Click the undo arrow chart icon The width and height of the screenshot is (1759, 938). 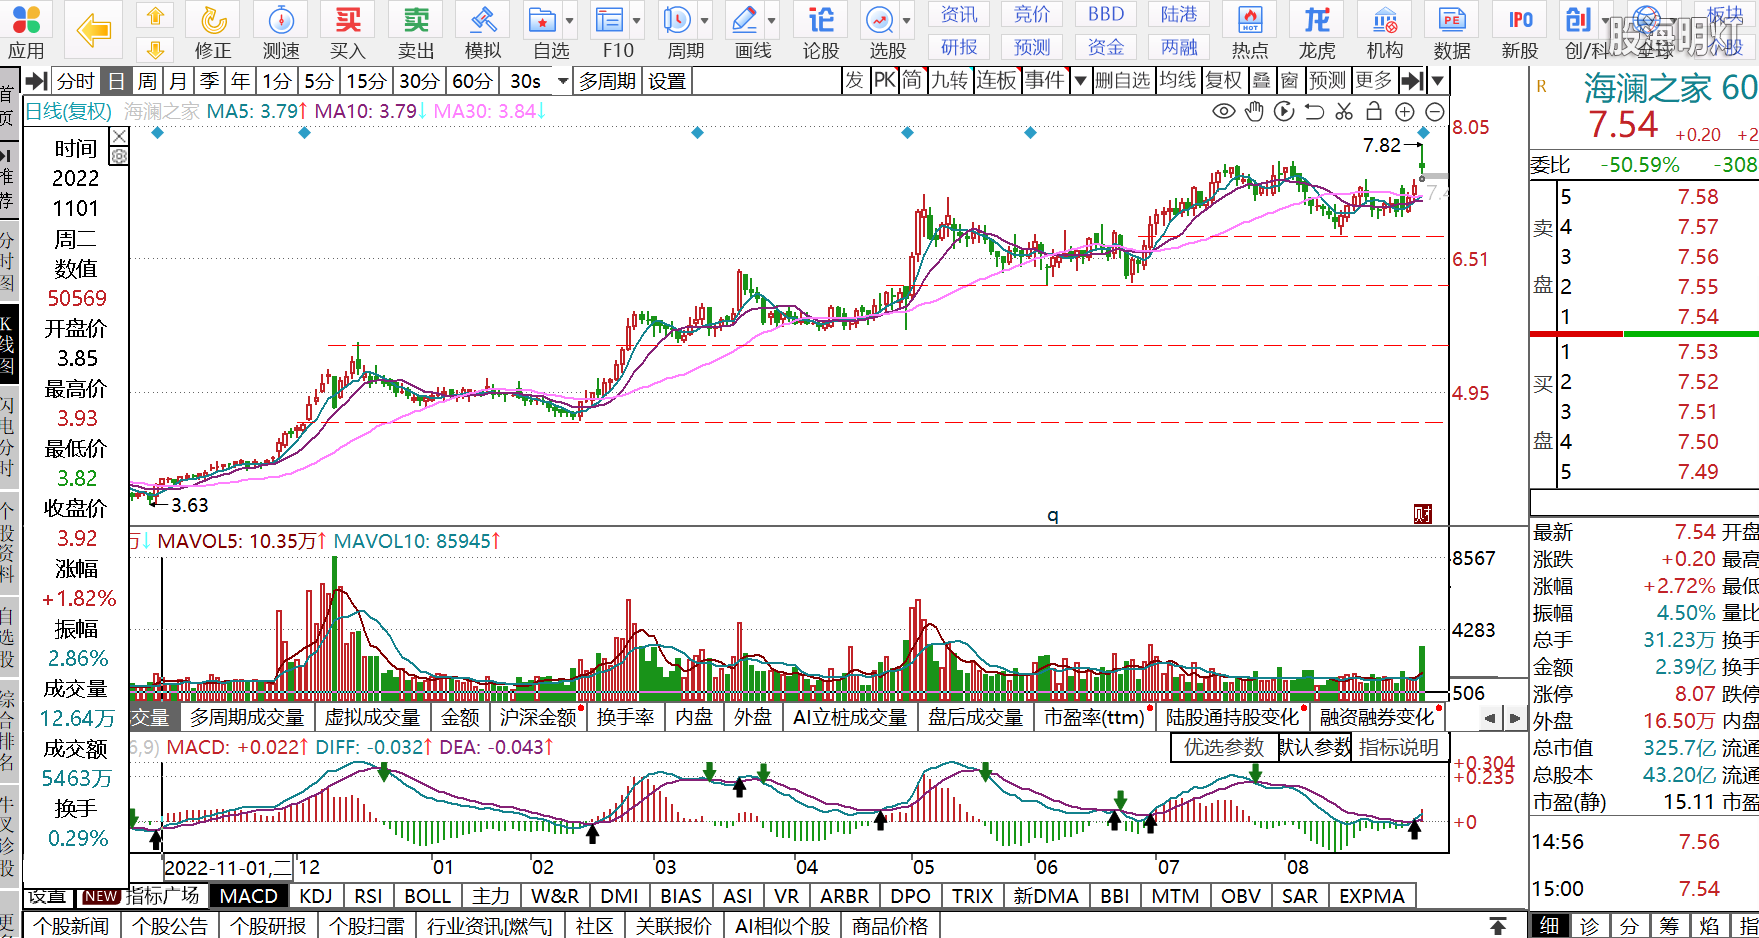click(x=1314, y=111)
